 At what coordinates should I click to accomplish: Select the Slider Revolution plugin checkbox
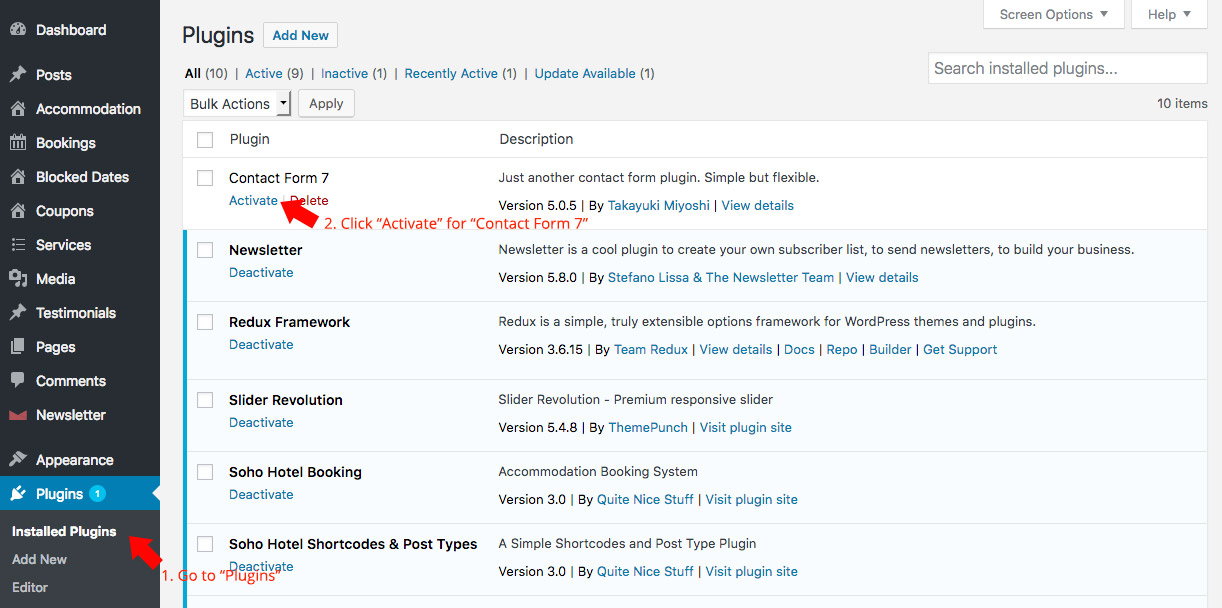(x=205, y=400)
